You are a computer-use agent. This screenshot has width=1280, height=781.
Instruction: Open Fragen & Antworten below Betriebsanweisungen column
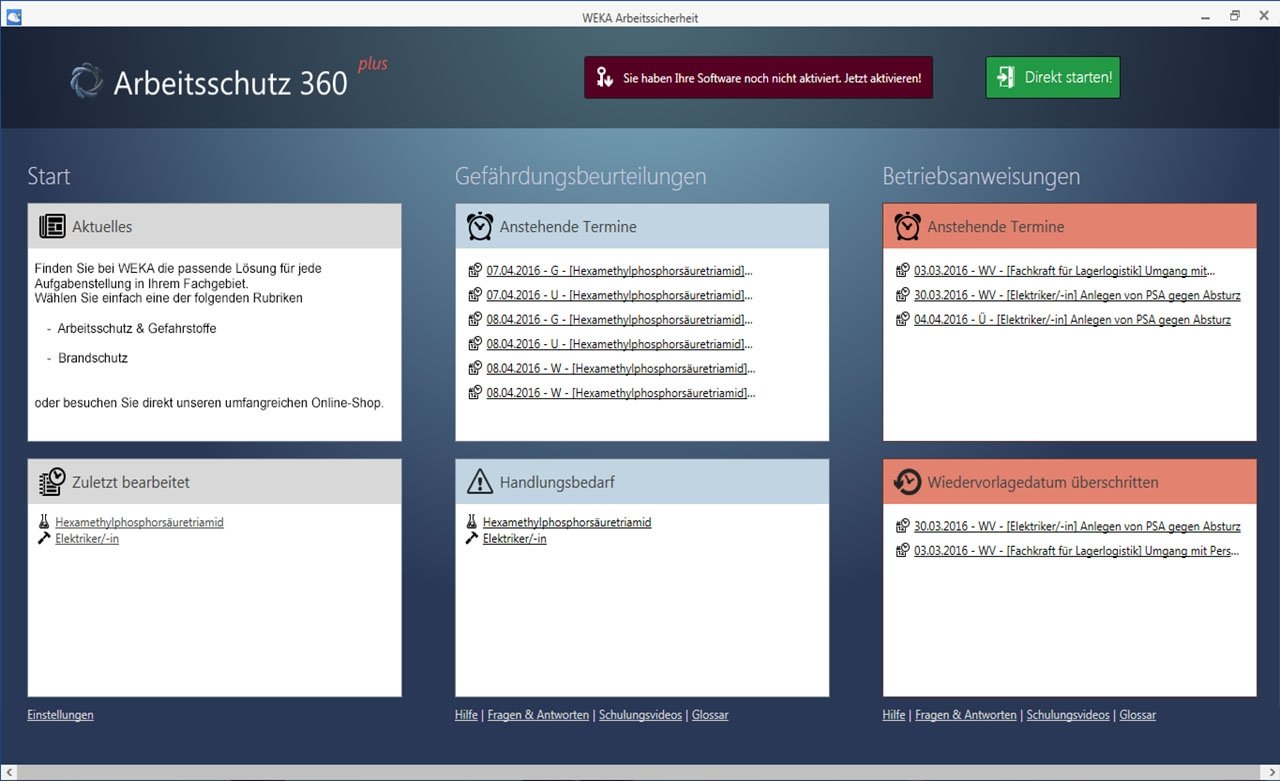(966, 715)
